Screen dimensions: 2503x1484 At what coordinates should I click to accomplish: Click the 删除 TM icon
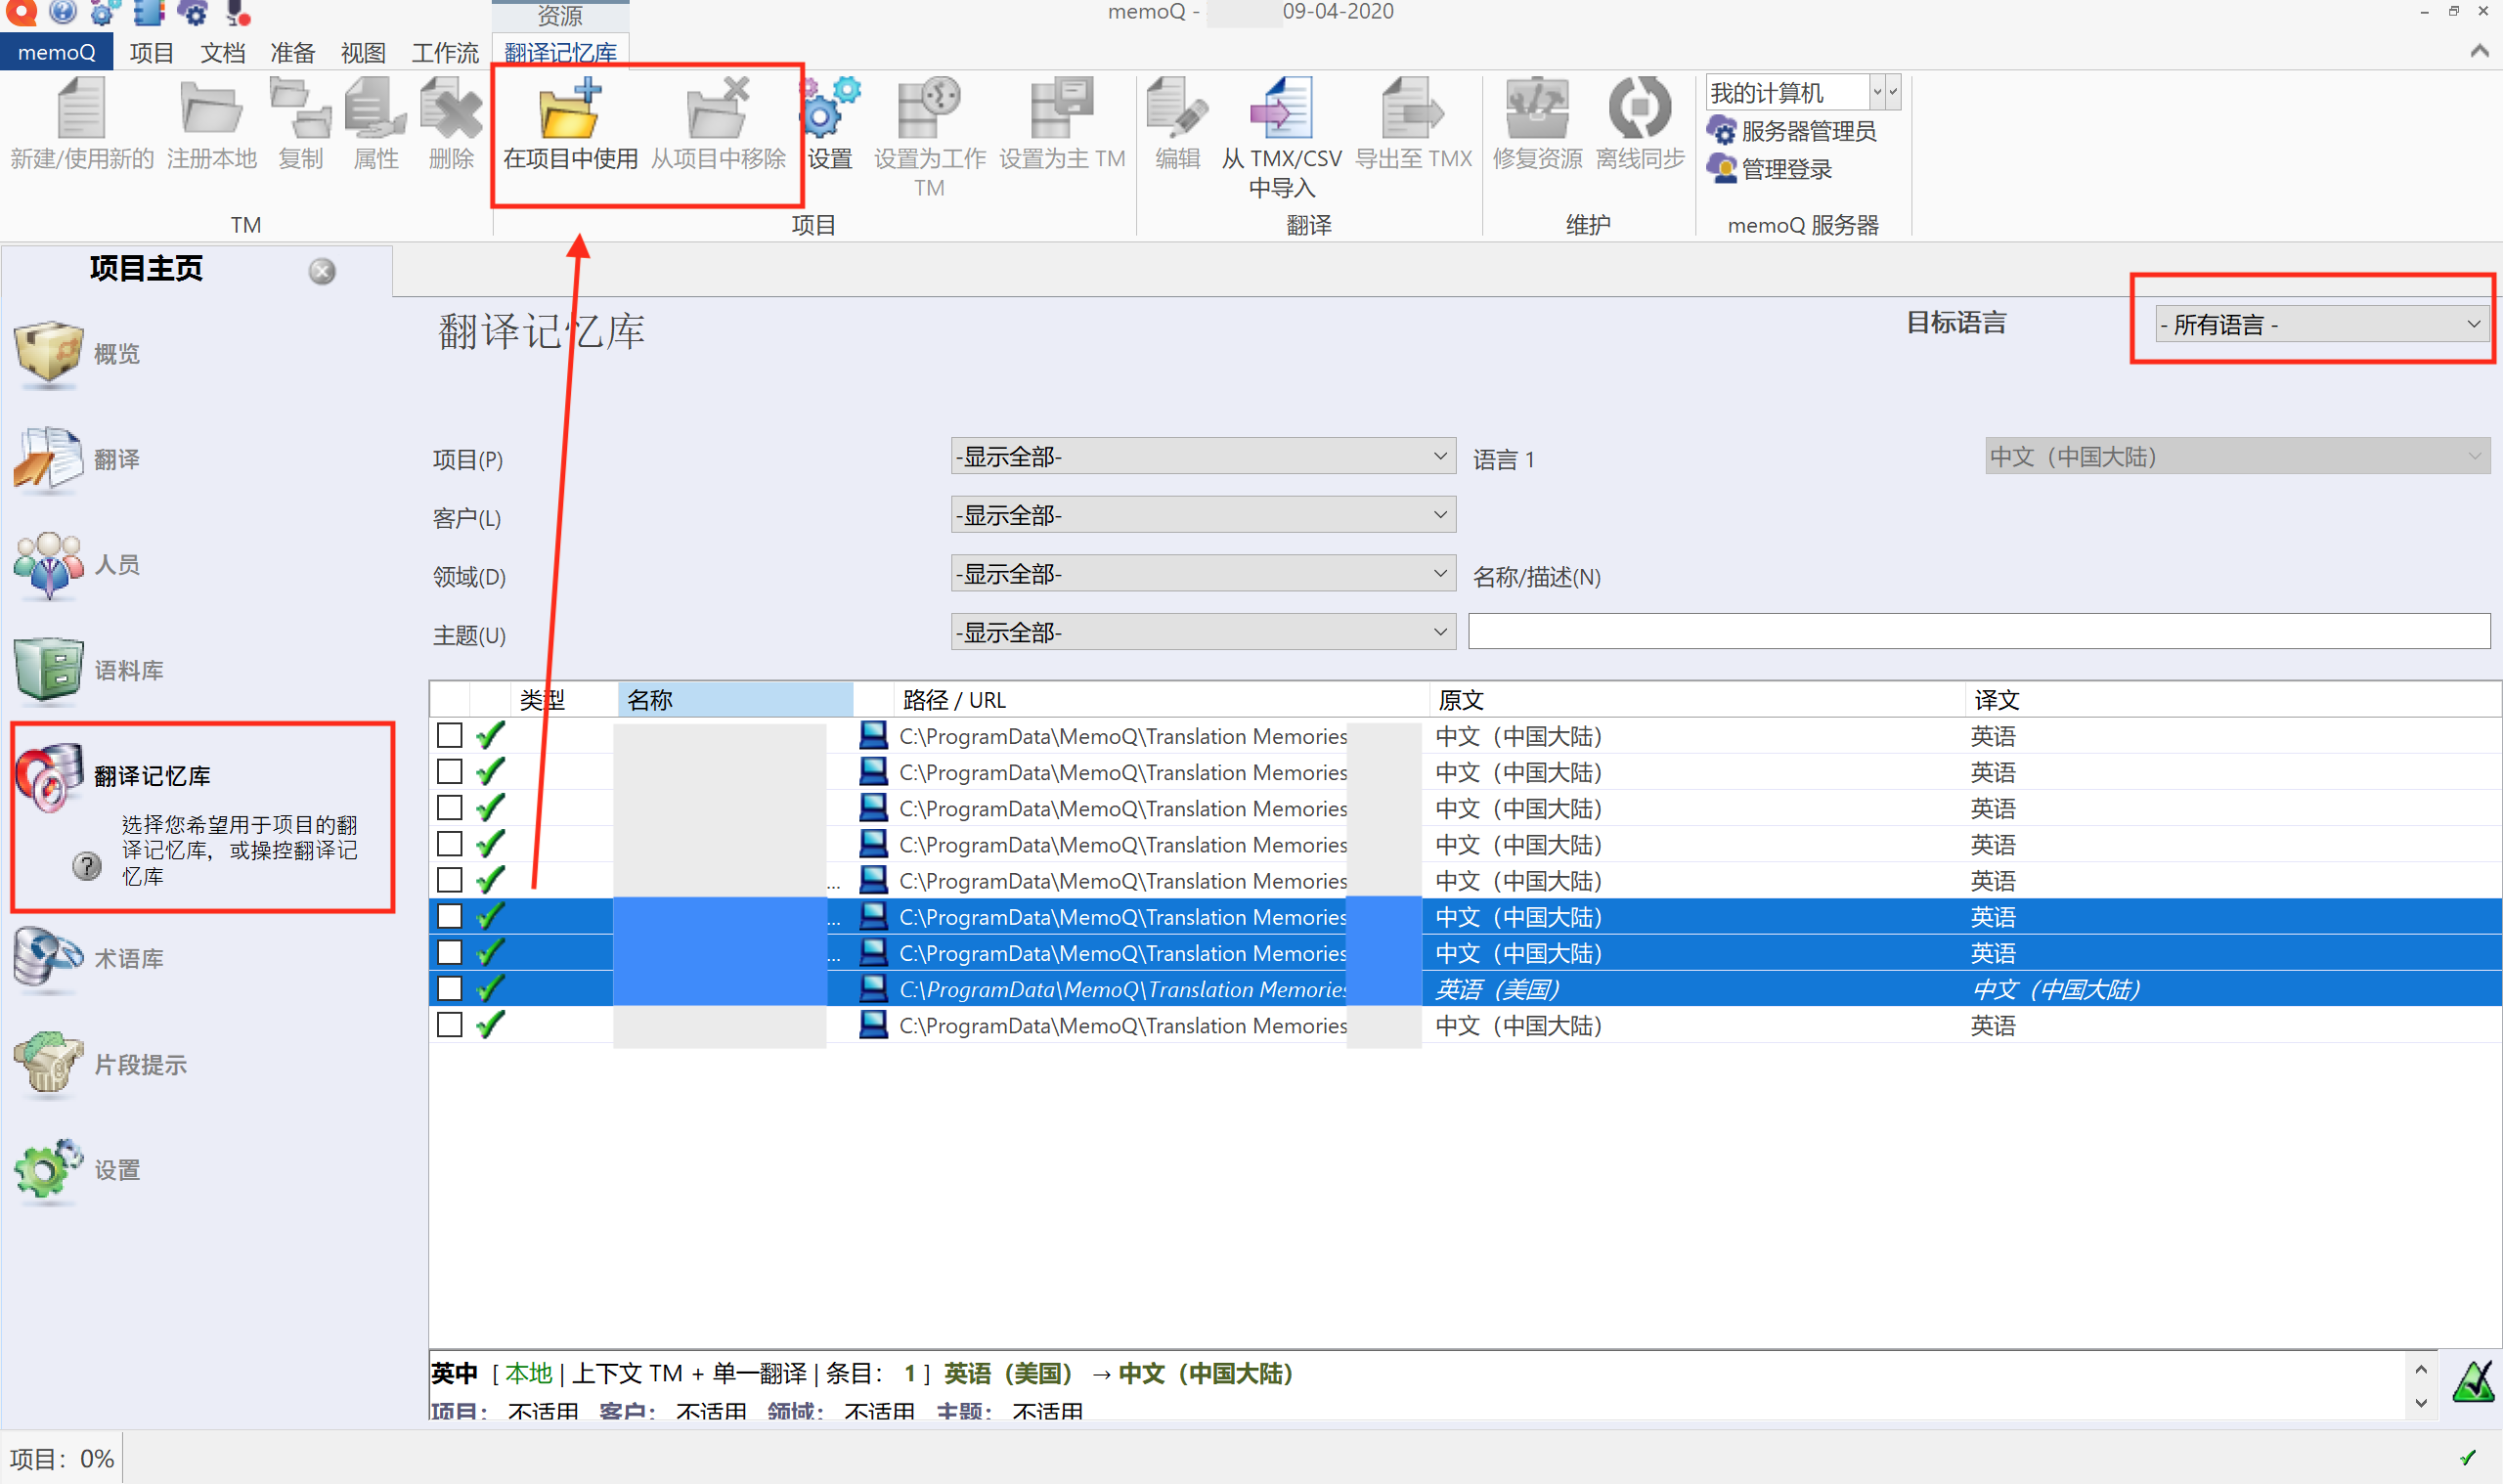pyautogui.click(x=451, y=107)
